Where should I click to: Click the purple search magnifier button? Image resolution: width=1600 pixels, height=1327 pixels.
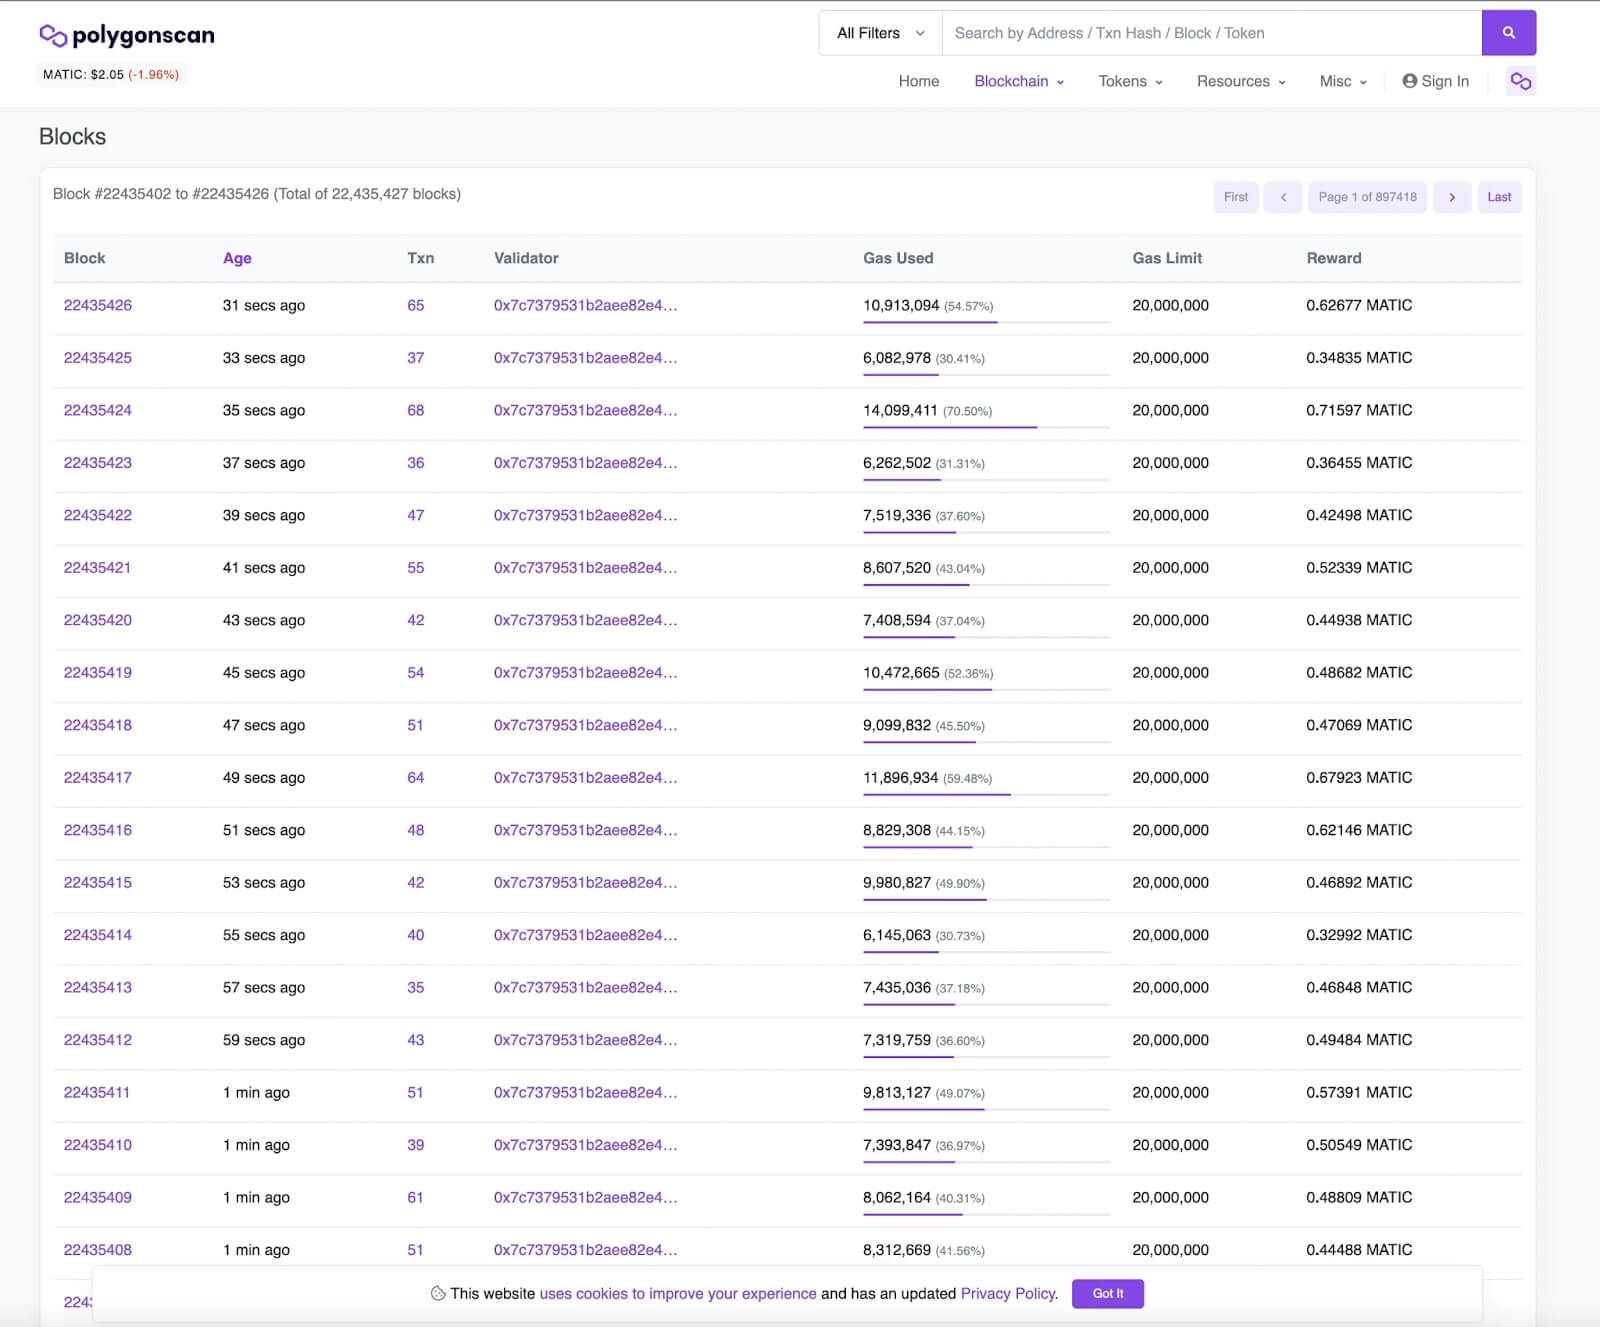tap(1508, 33)
